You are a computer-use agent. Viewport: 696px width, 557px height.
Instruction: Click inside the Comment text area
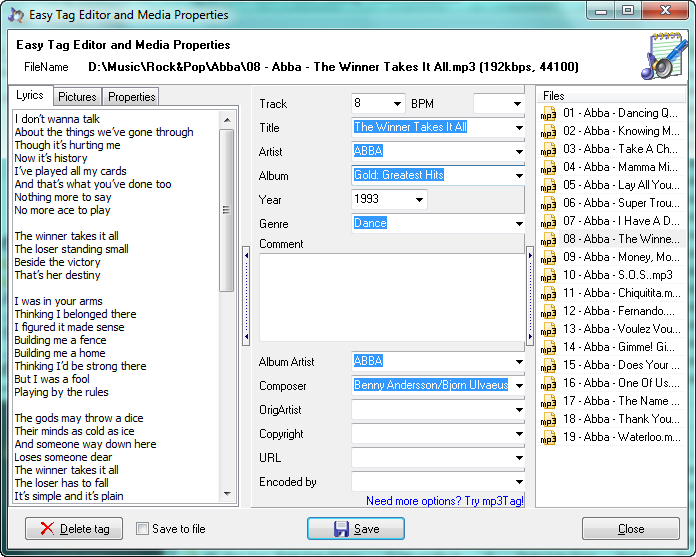point(392,297)
